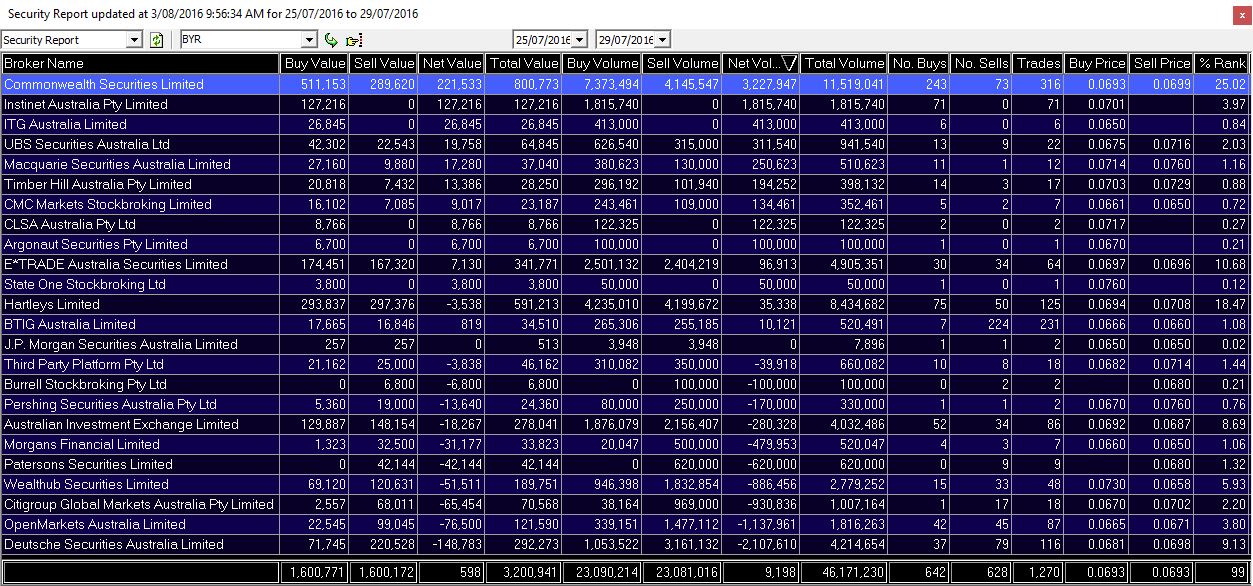Viewport: 1253px width, 586px height.
Task: Click the total buy value 1,600,771
Action: pyautogui.click(x=318, y=572)
